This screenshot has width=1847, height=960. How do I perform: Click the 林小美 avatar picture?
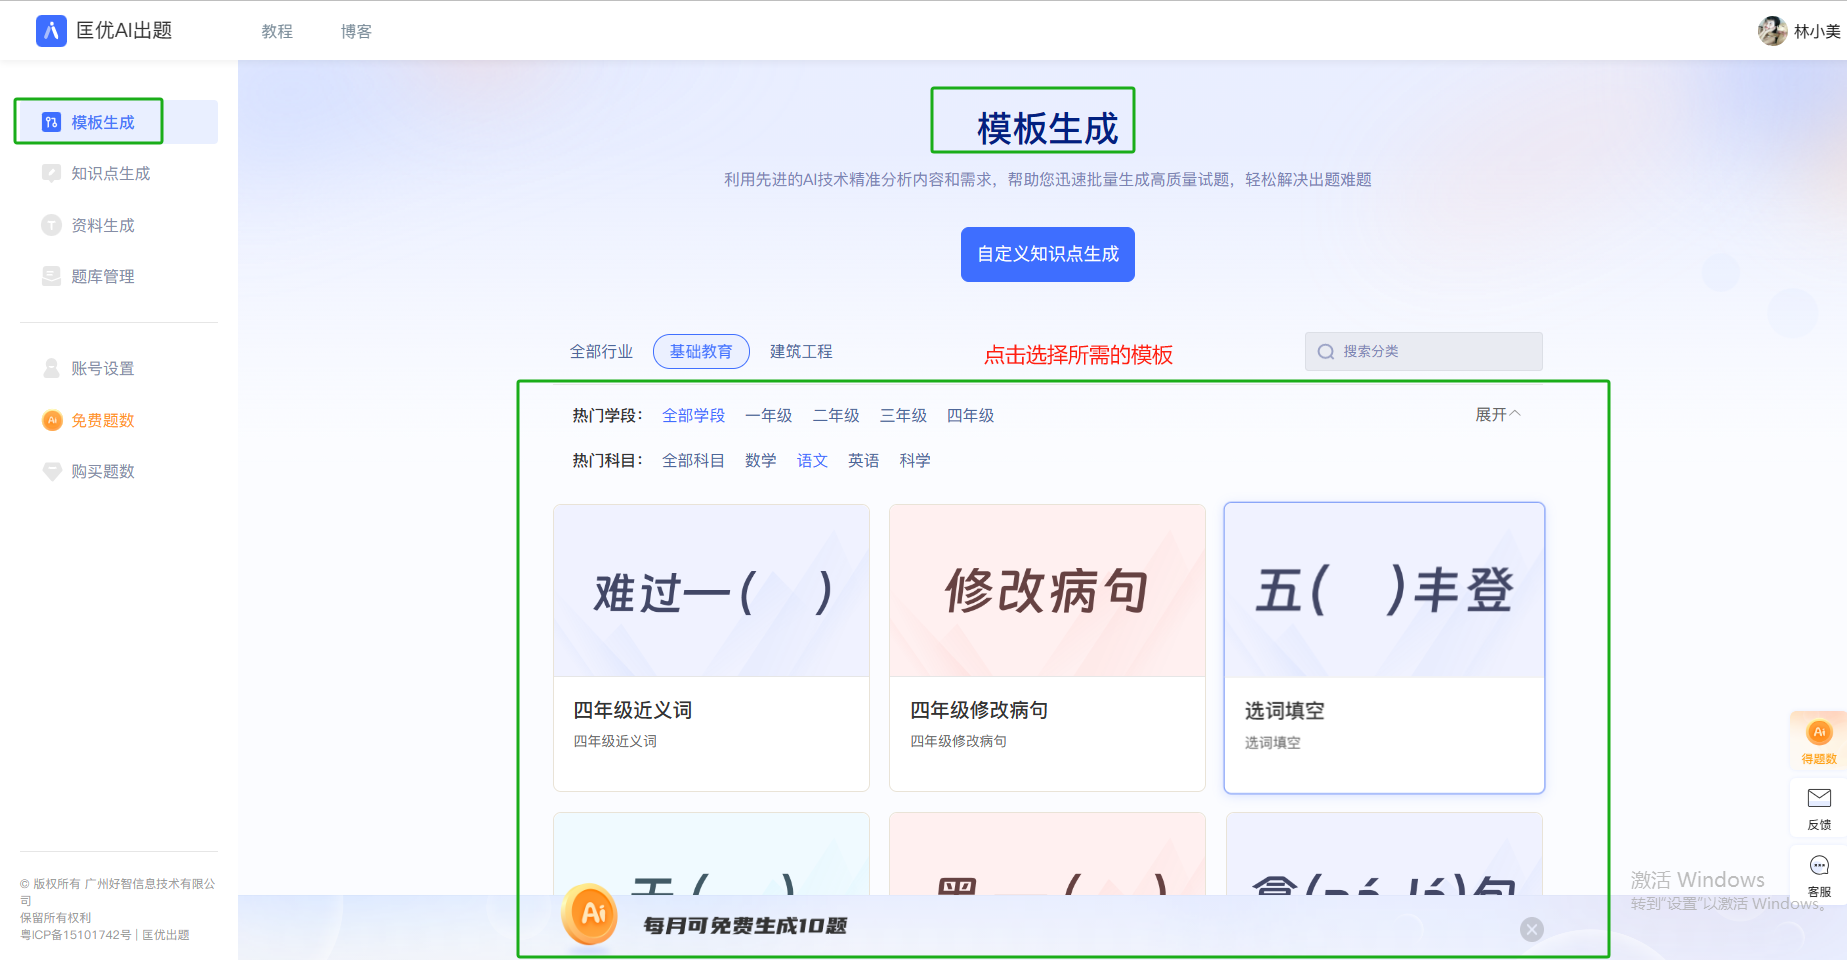1772,31
